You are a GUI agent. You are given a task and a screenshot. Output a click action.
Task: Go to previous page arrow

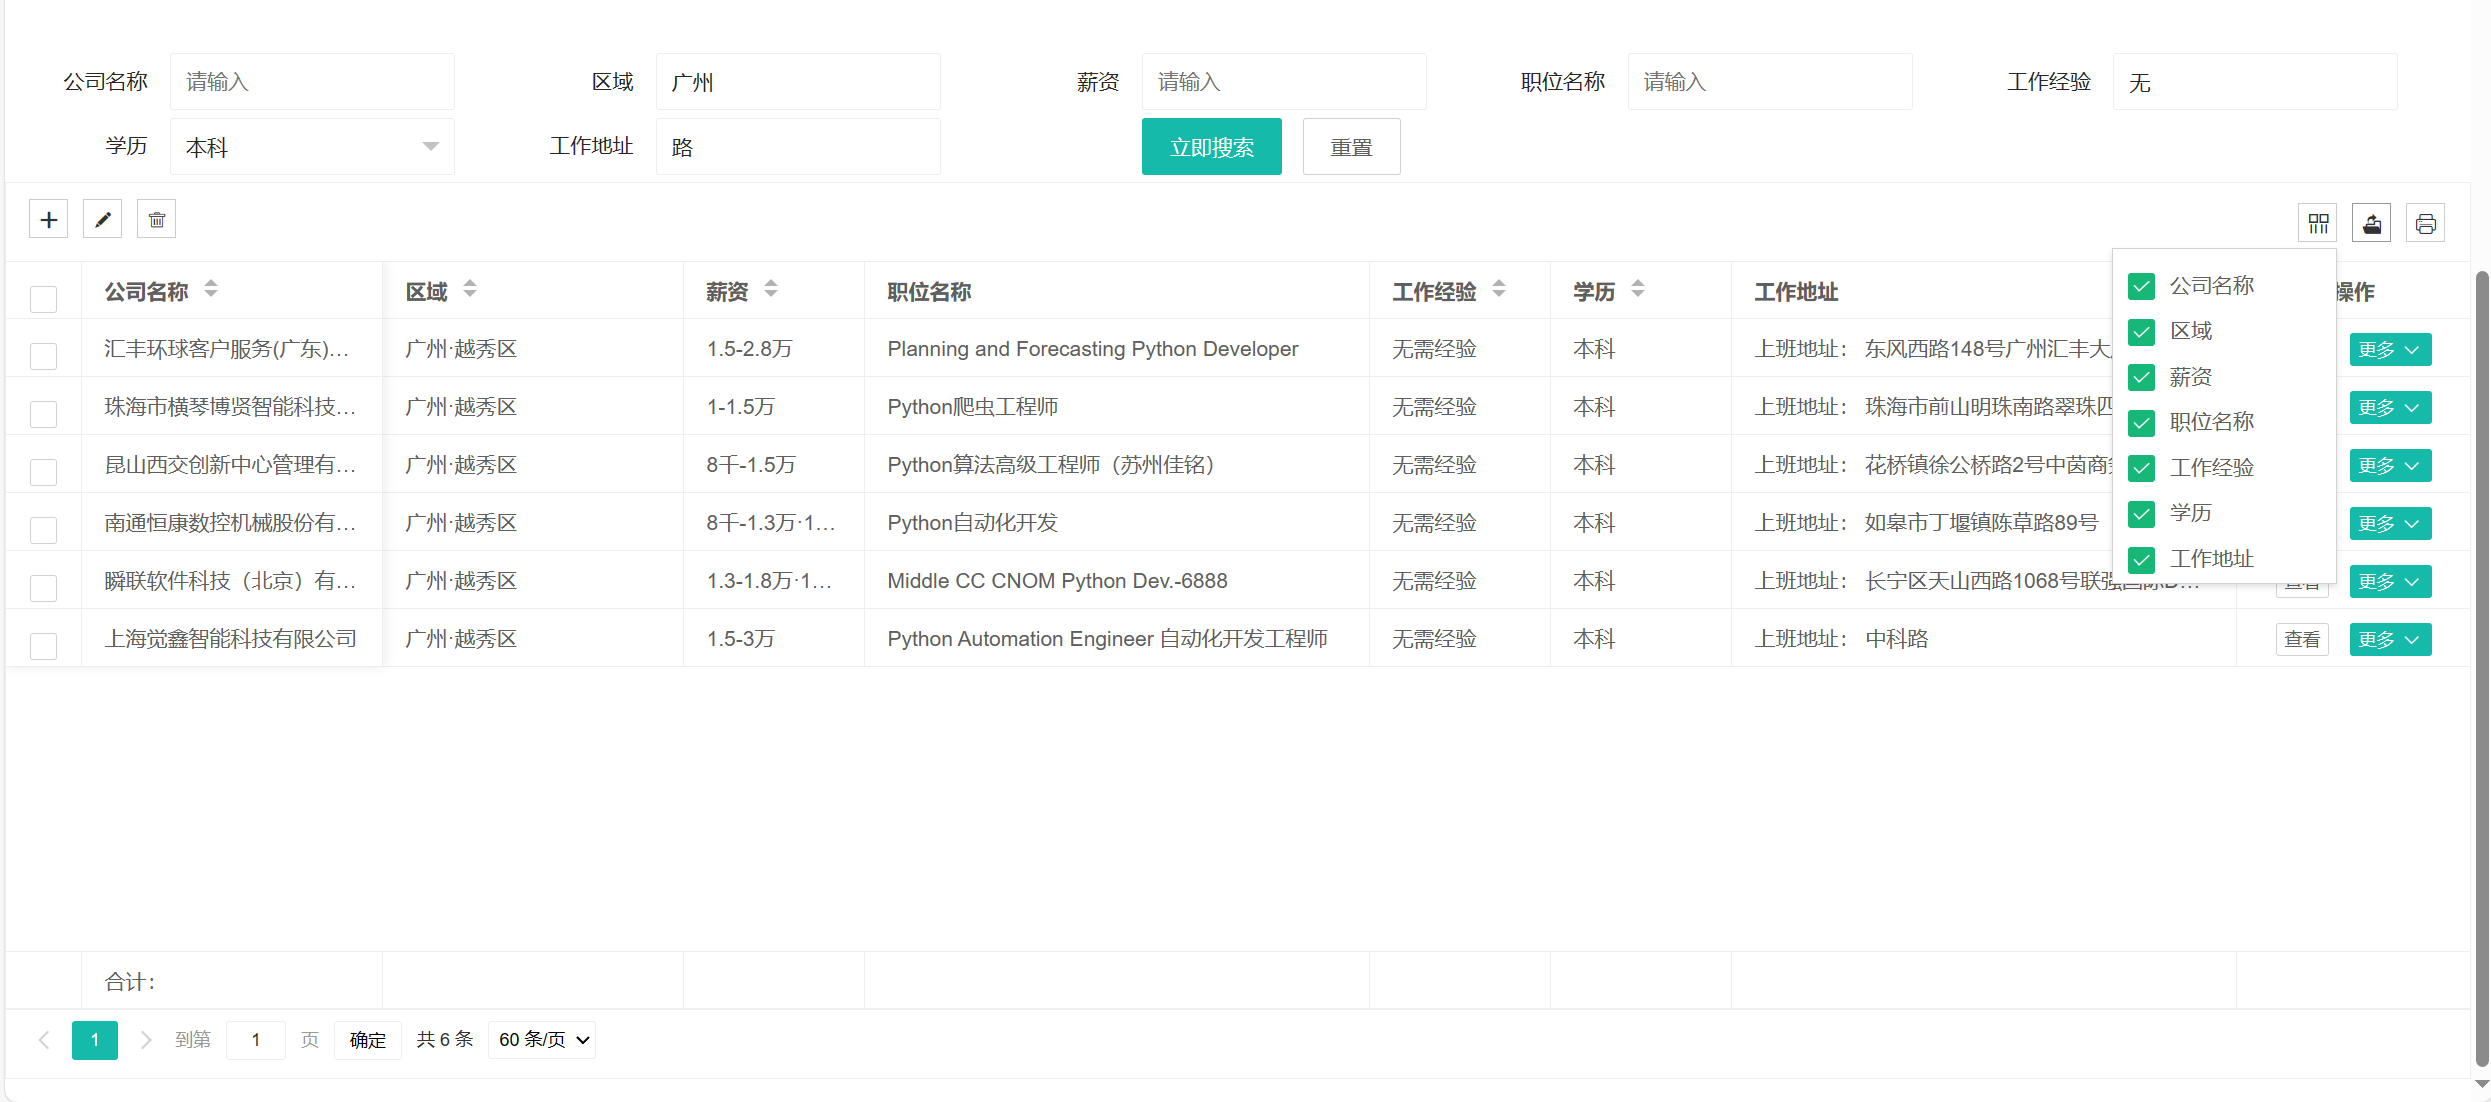(44, 1040)
